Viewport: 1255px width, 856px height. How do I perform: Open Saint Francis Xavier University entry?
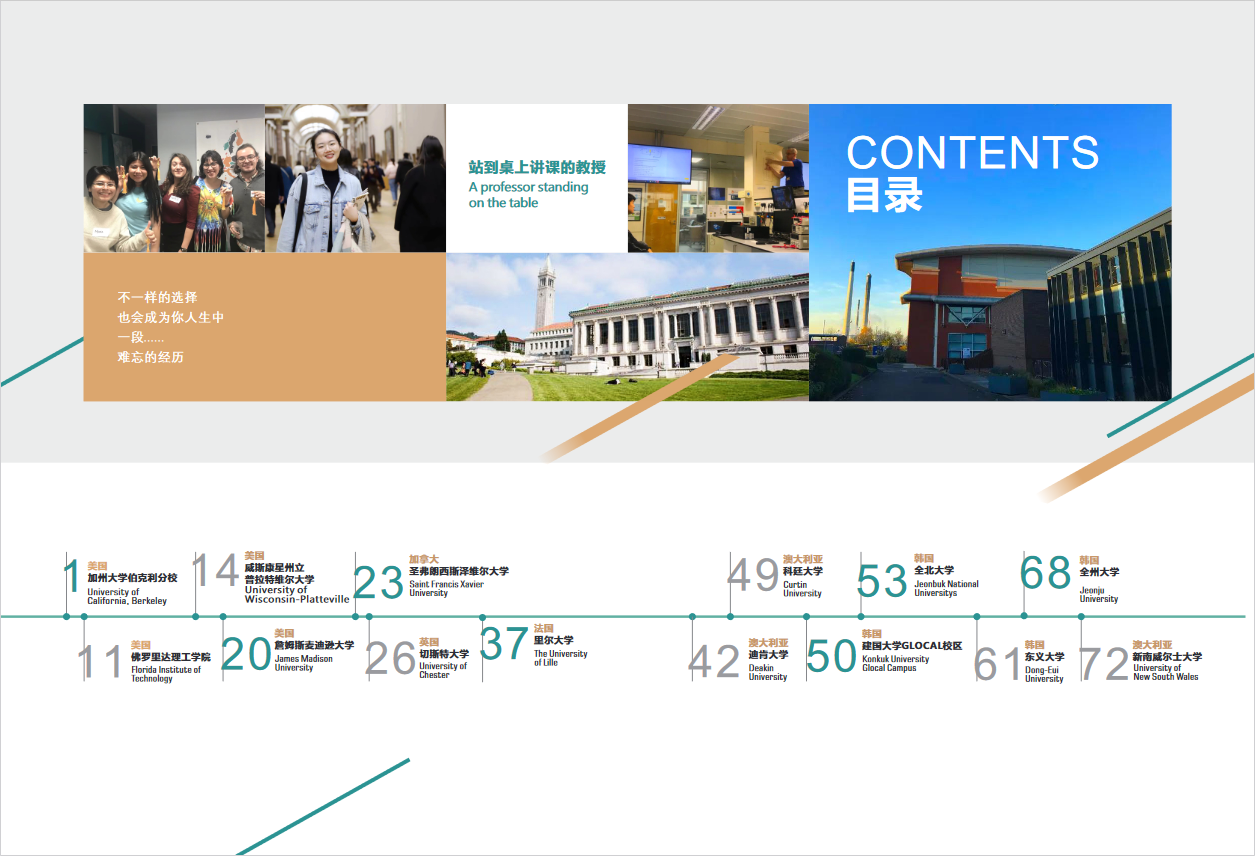tap(458, 580)
